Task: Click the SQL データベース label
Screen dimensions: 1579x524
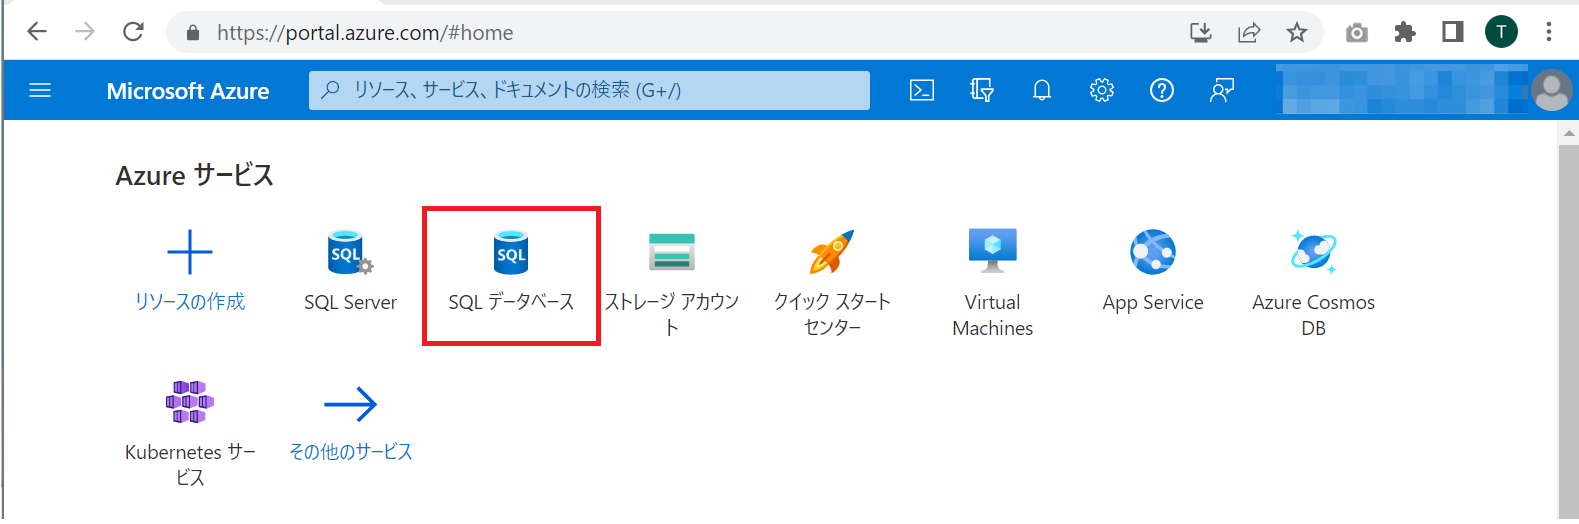Action: pos(511,302)
